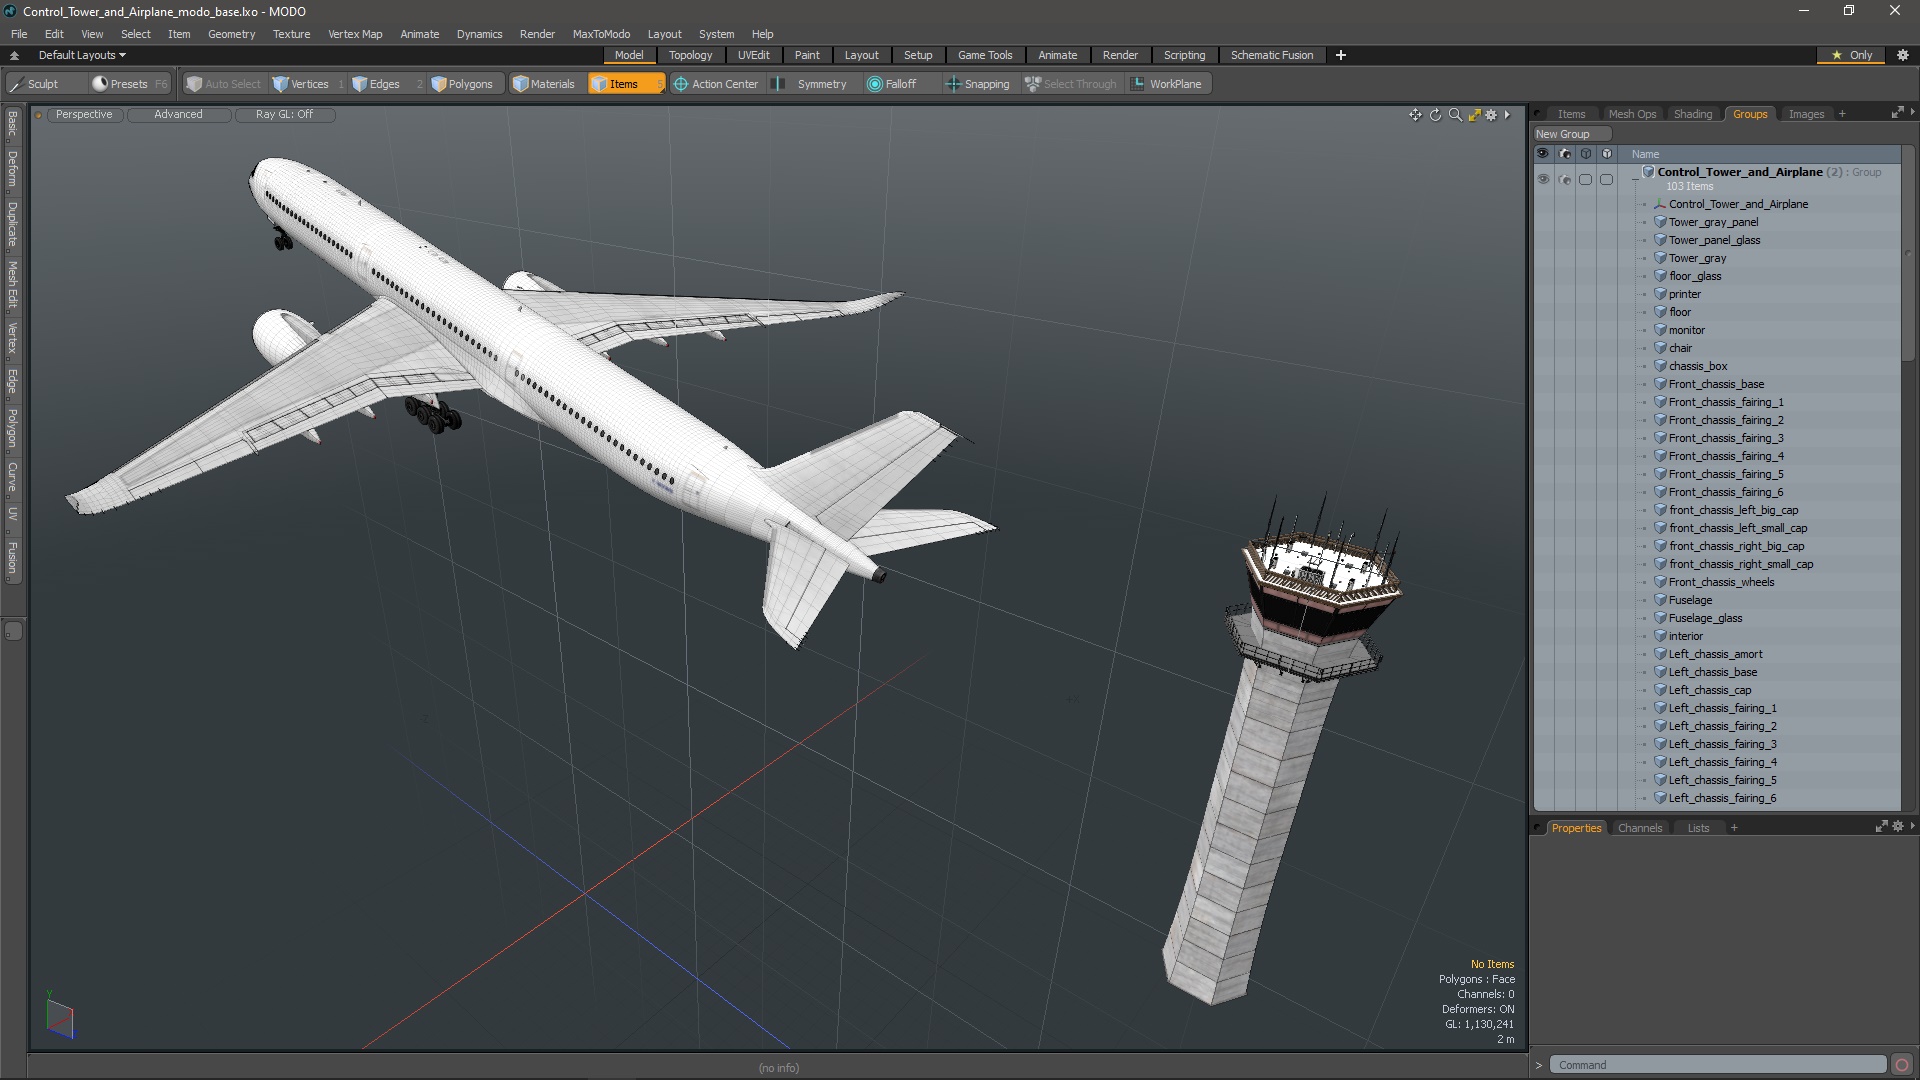This screenshot has height=1080, width=1920.
Task: Switch to the Shading tab
Action: (1692, 114)
